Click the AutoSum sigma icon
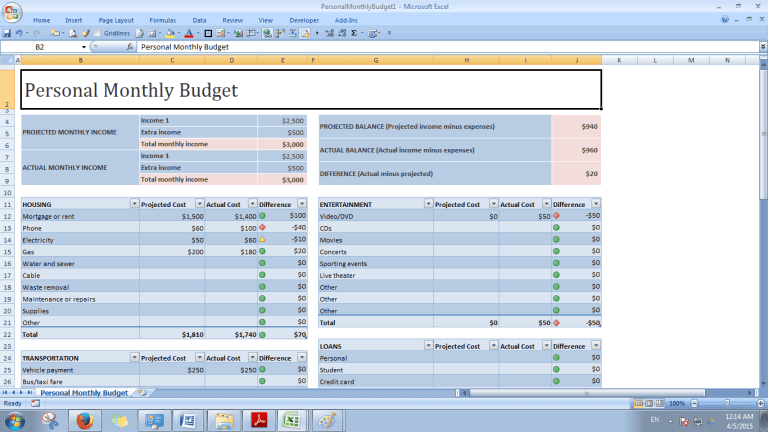The width and height of the screenshot is (768, 432). 354,33
